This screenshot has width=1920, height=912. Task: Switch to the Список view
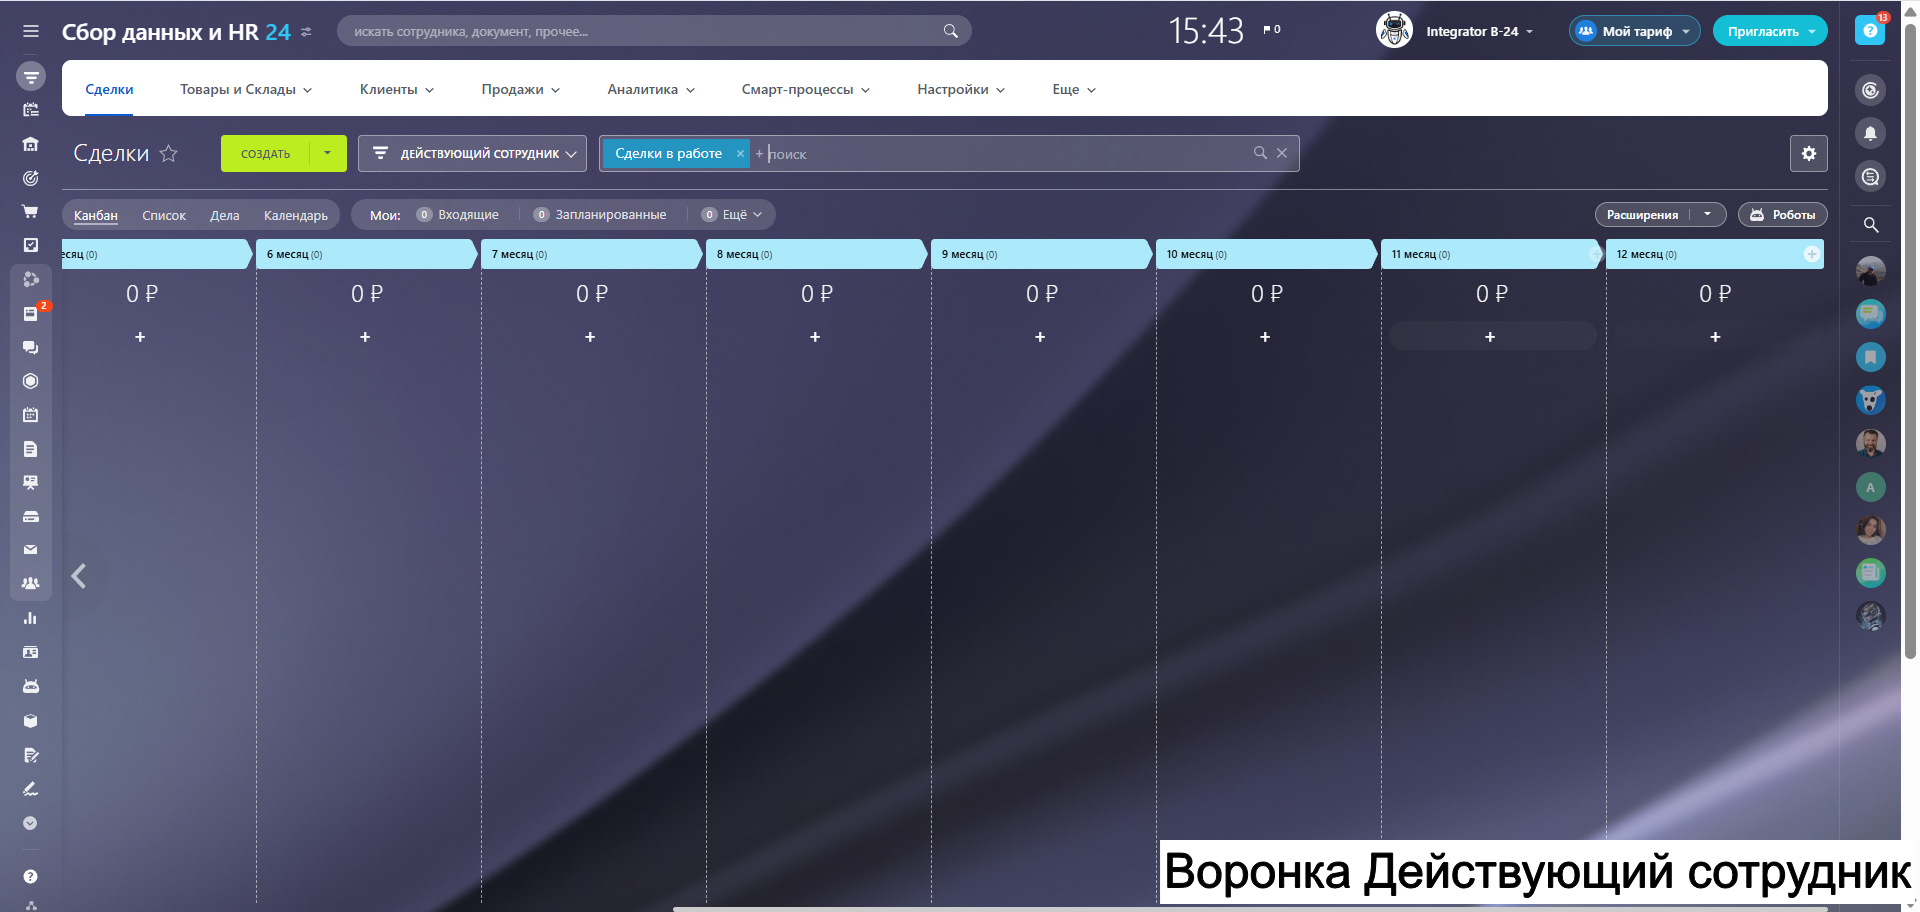coord(164,215)
